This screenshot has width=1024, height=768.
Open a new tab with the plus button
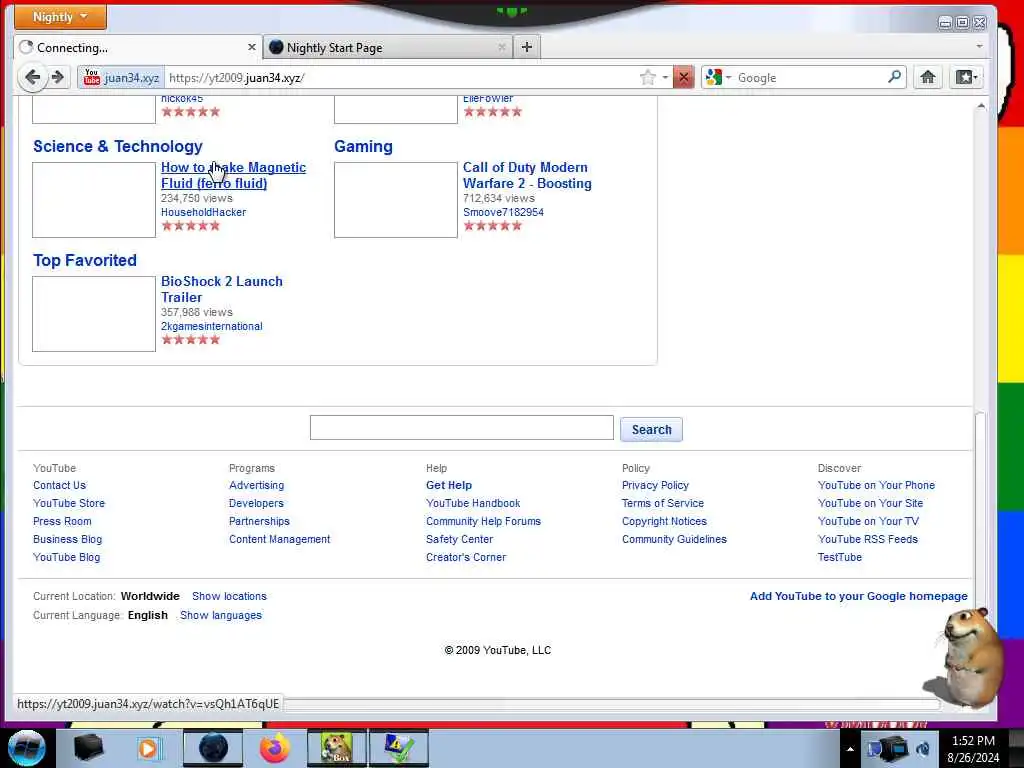coord(527,47)
